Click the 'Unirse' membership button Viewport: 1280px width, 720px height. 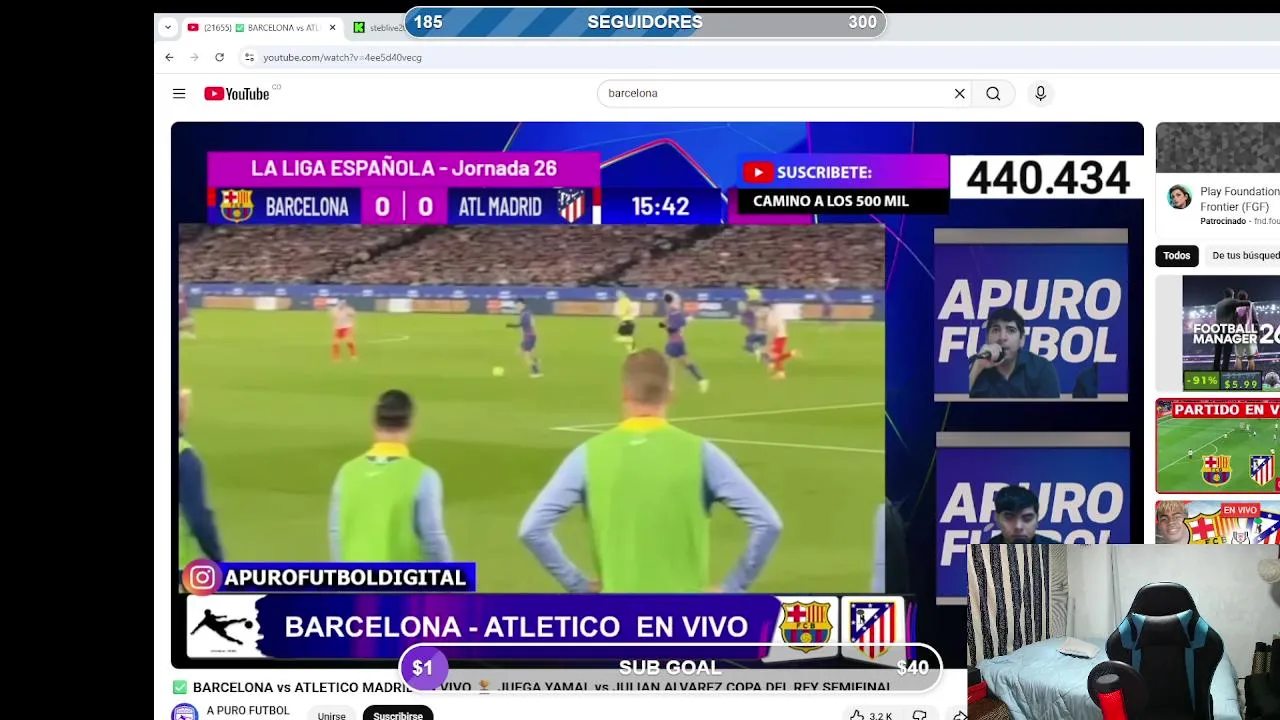coord(331,715)
